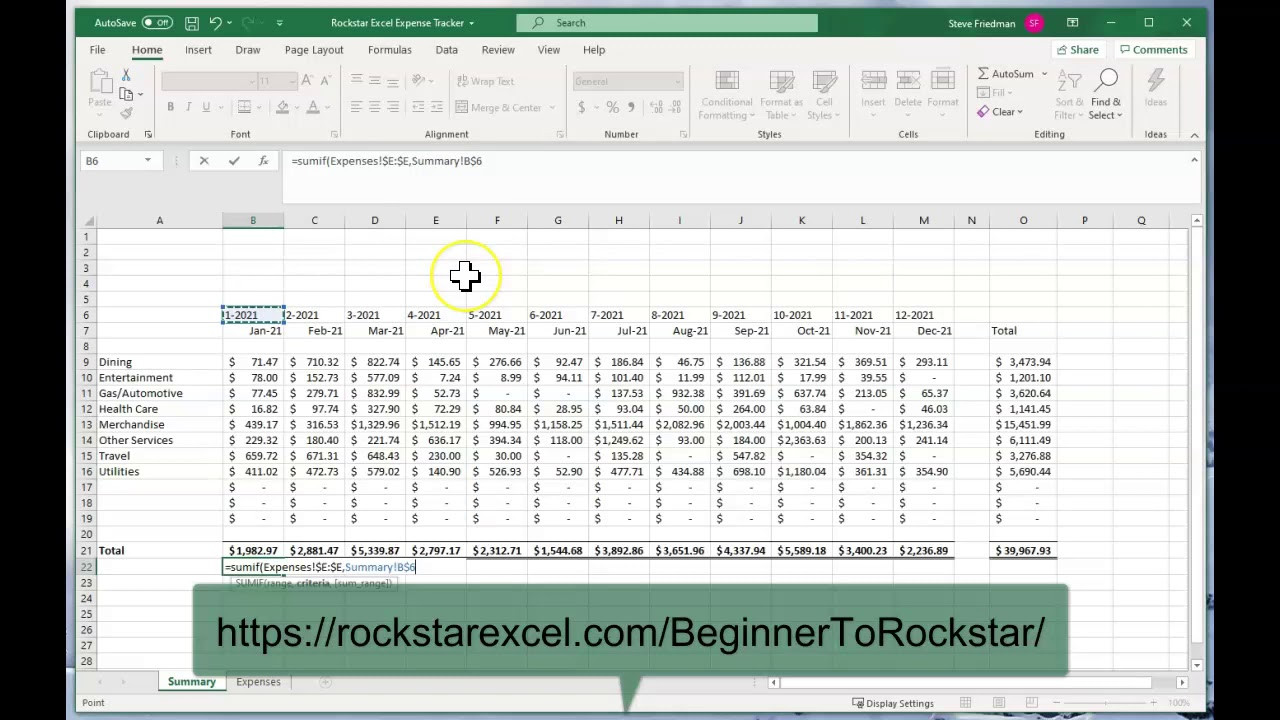This screenshot has height=720, width=1280.
Task: Open the Clear dropdown menu
Action: [x=1001, y=112]
